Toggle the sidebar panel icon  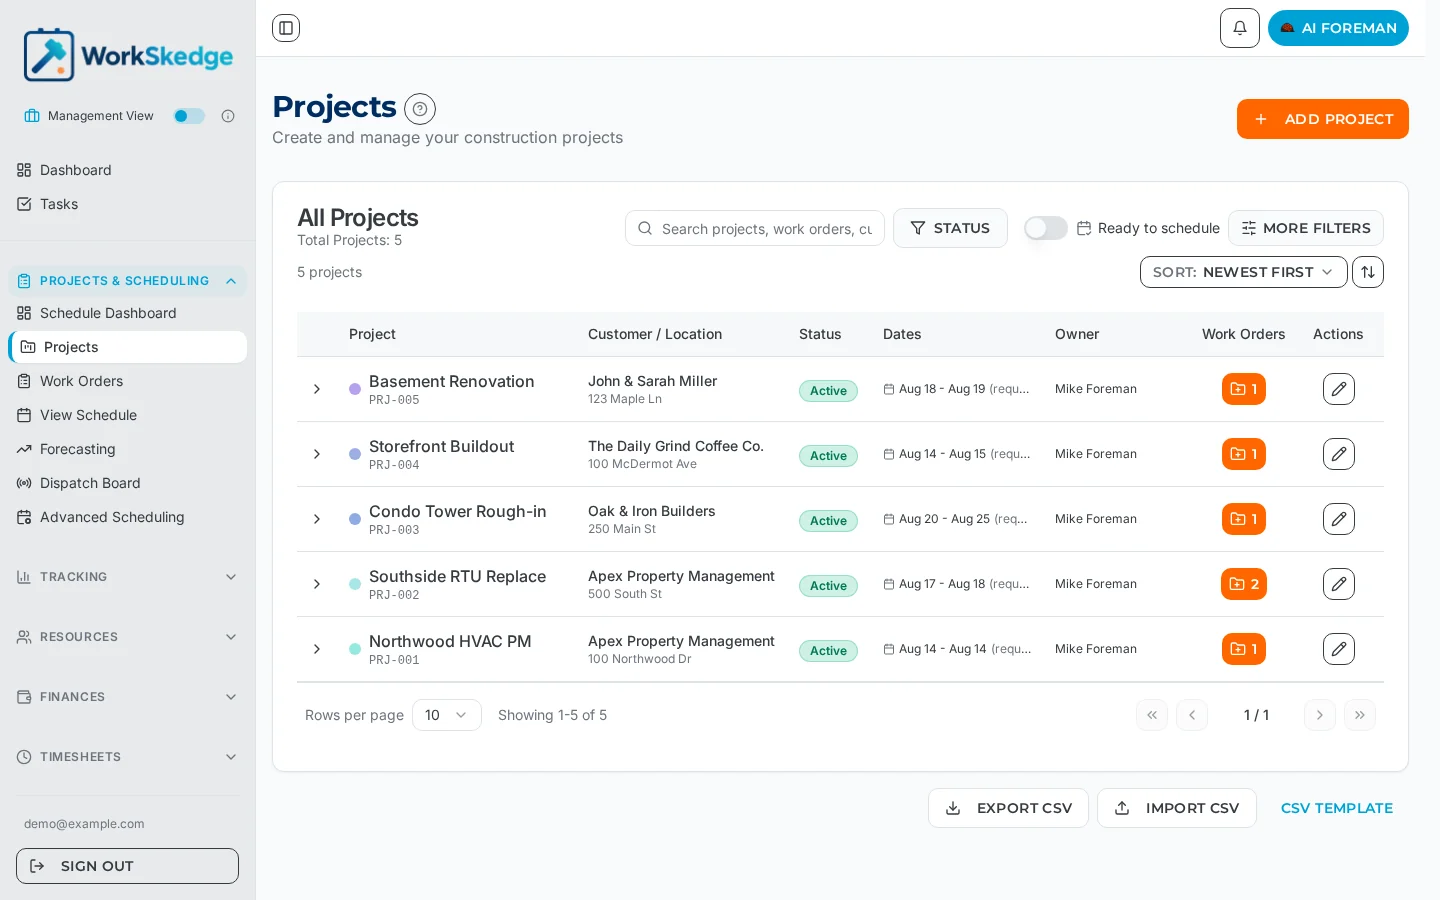(x=286, y=28)
